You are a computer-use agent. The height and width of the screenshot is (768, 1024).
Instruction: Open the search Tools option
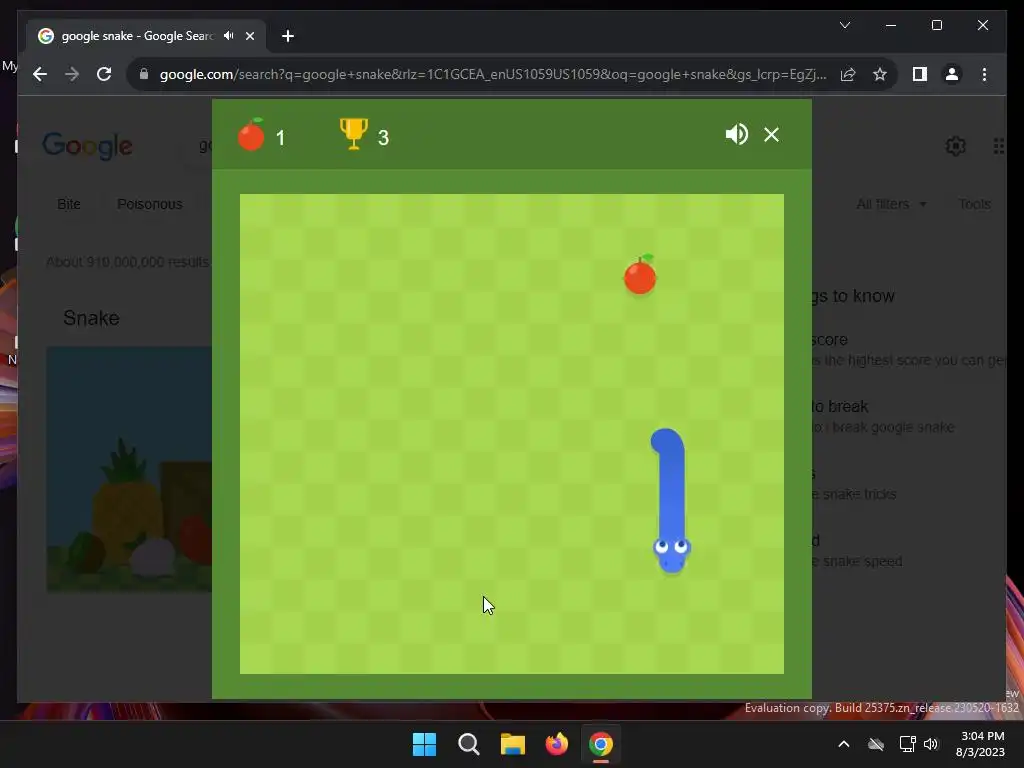974,204
